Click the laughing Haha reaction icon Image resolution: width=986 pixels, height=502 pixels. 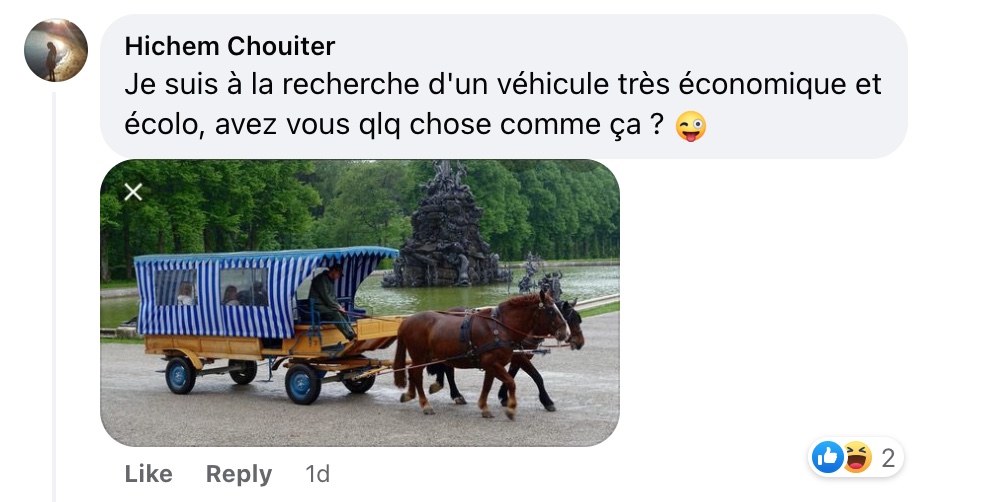tap(856, 457)
